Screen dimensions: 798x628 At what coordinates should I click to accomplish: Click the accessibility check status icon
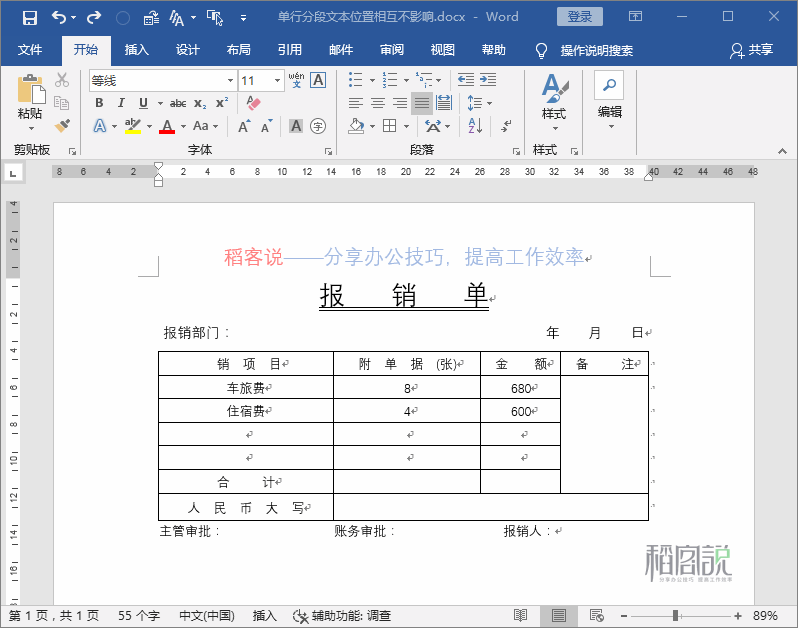tap(300, 616)
